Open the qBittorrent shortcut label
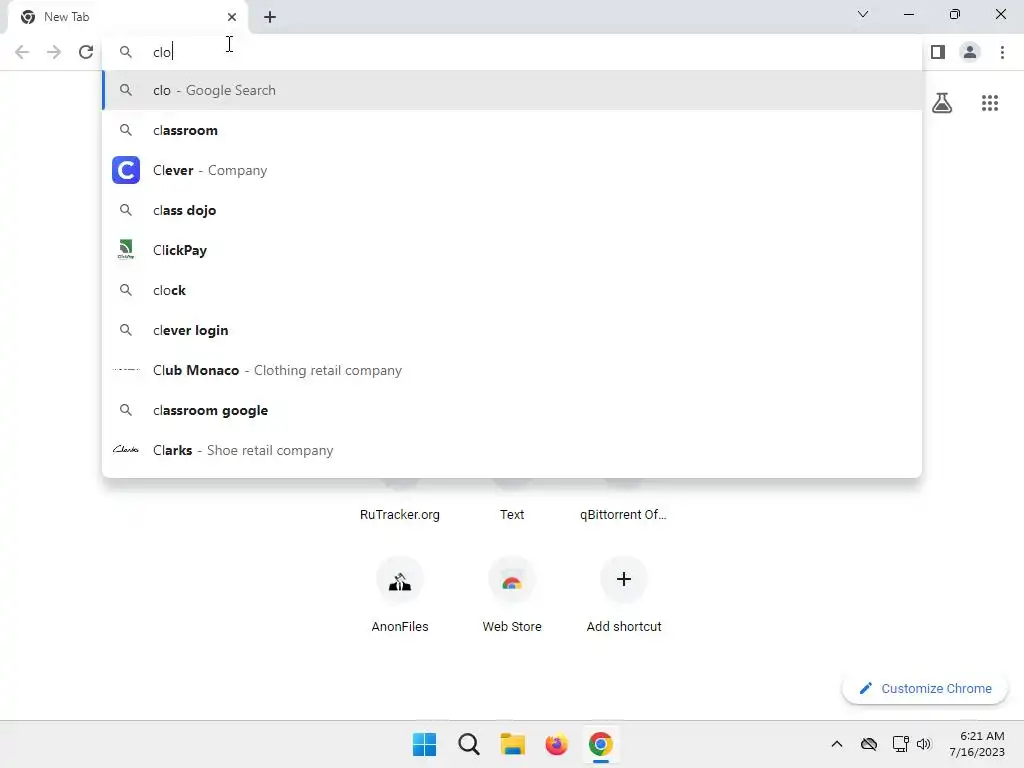The width and height of the screenshot is (1024, 768). point(623,515)
